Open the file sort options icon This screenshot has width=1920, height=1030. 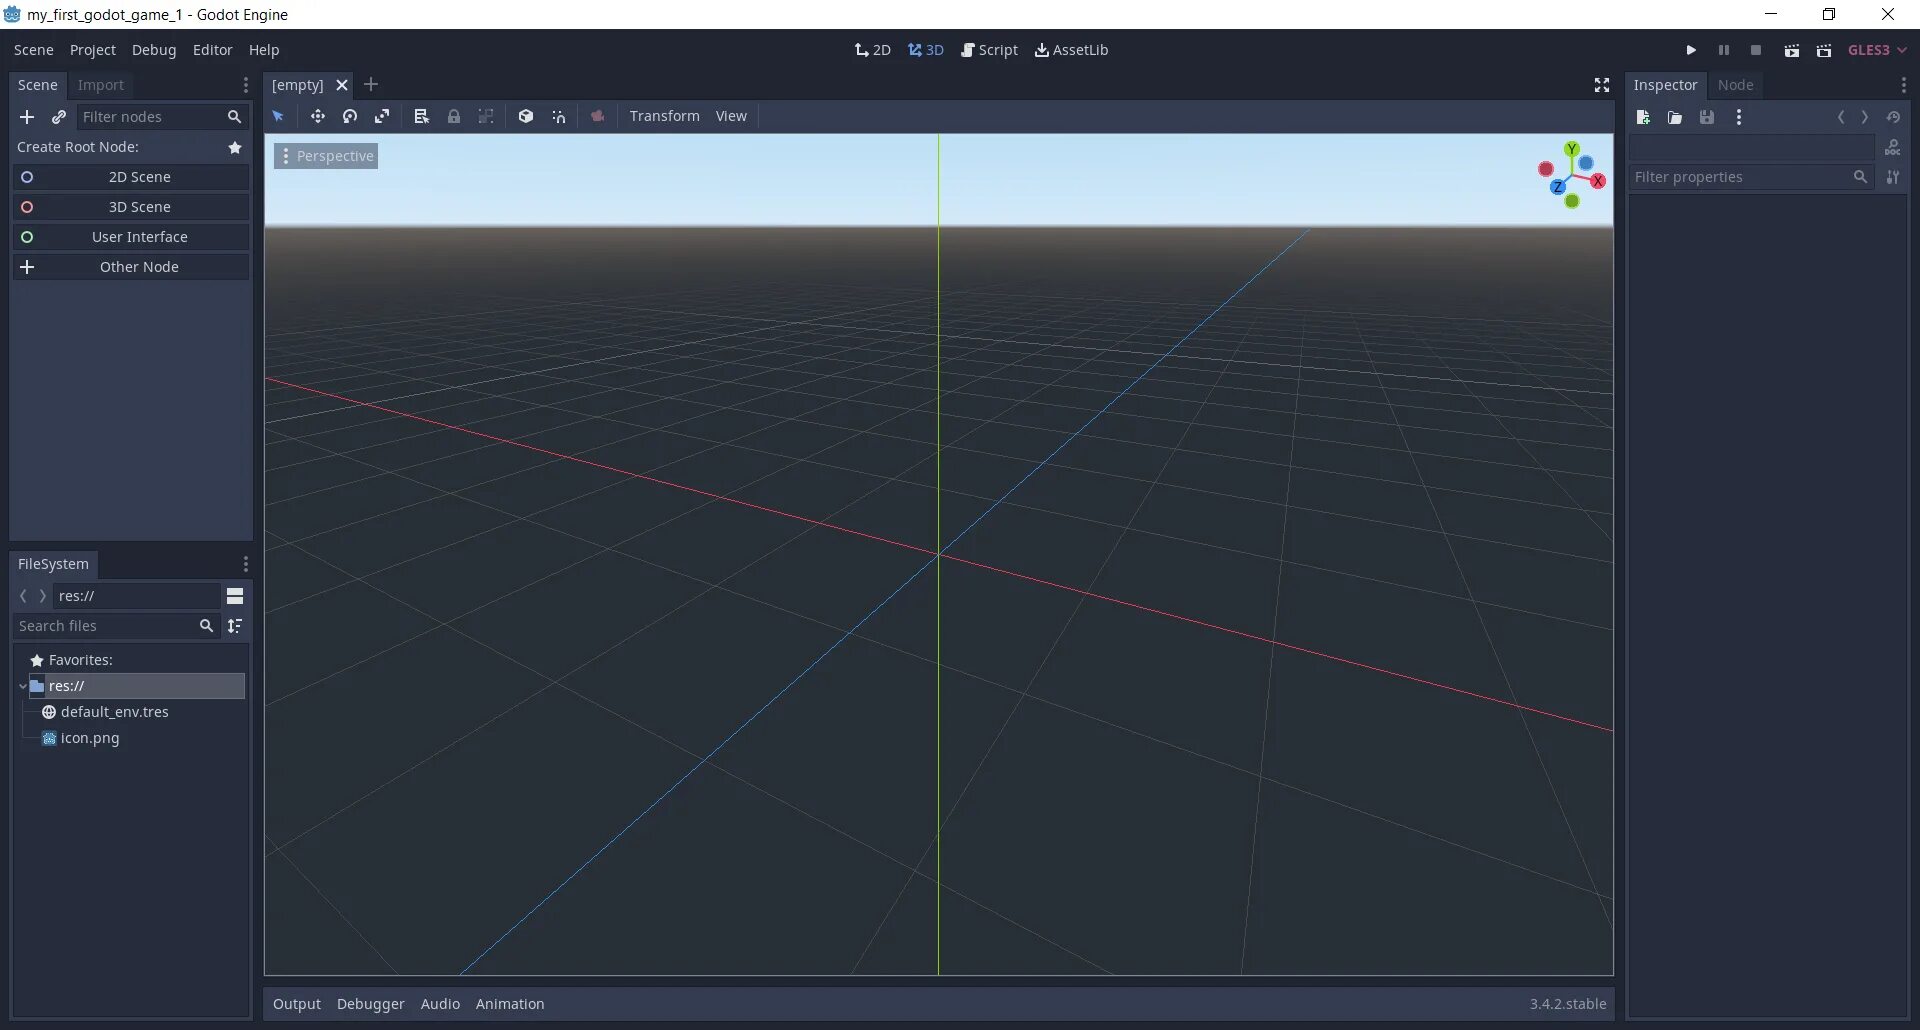(x=235, y=626)
